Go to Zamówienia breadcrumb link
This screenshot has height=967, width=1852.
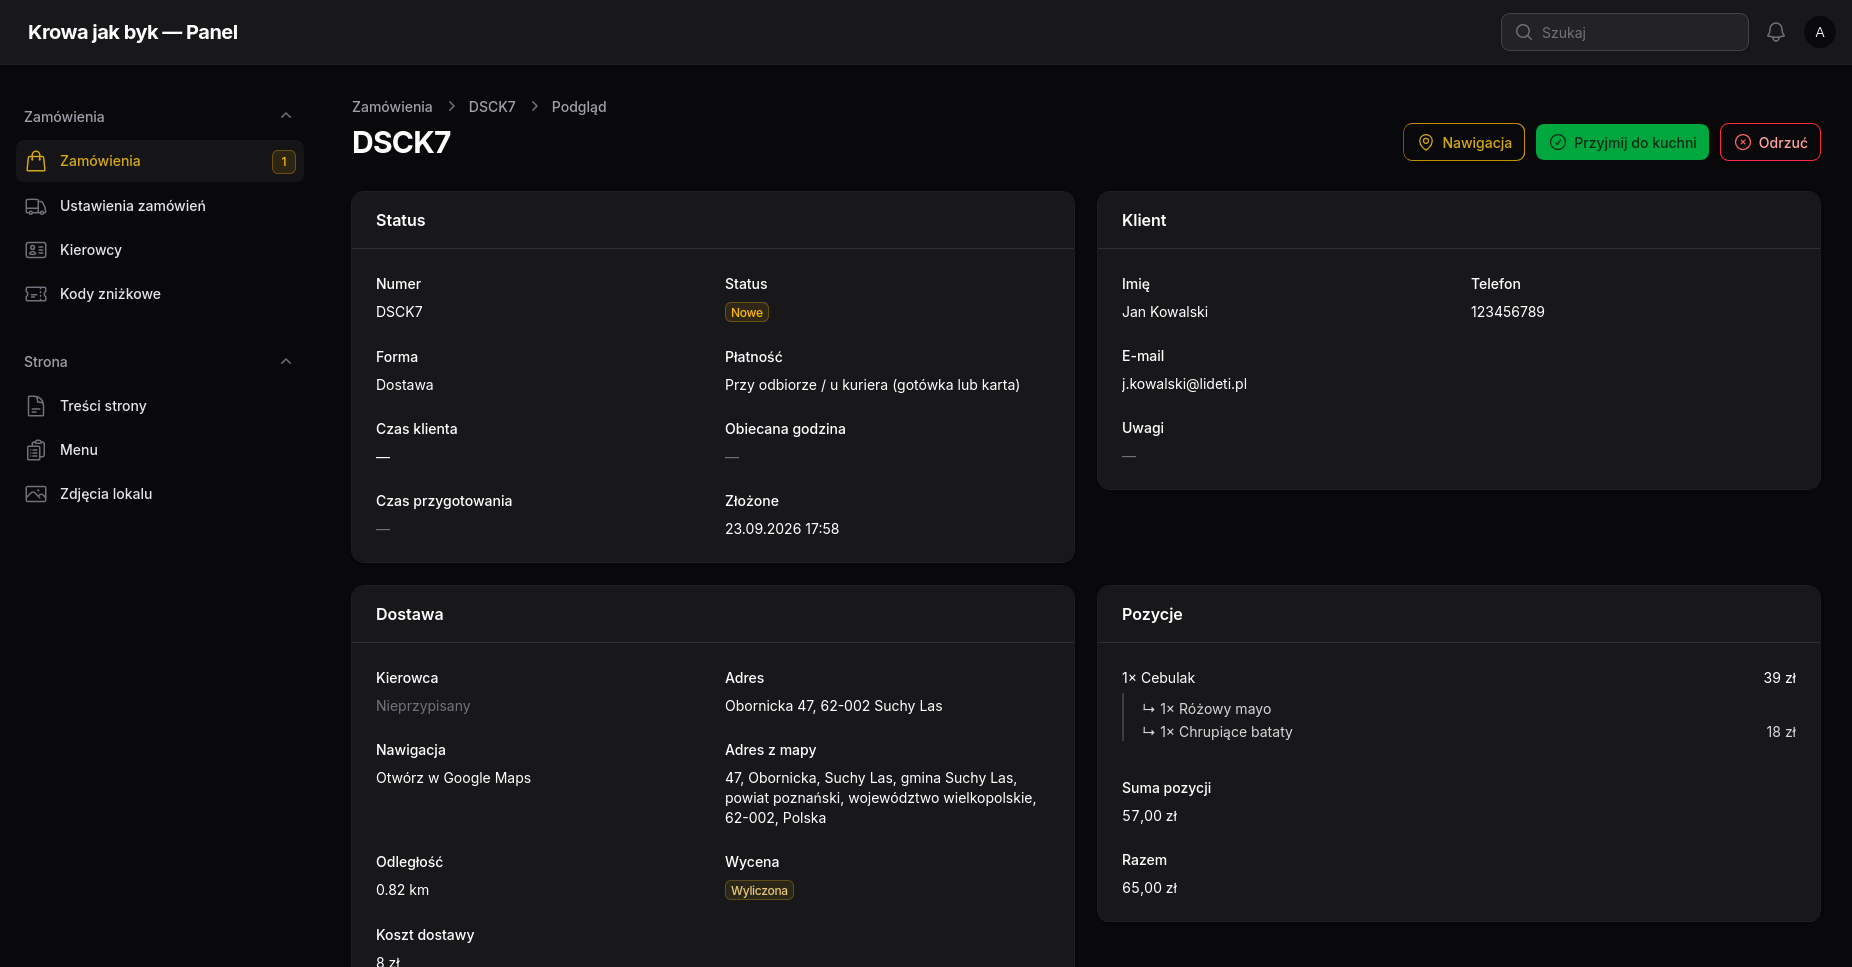[x=392, y=107]
